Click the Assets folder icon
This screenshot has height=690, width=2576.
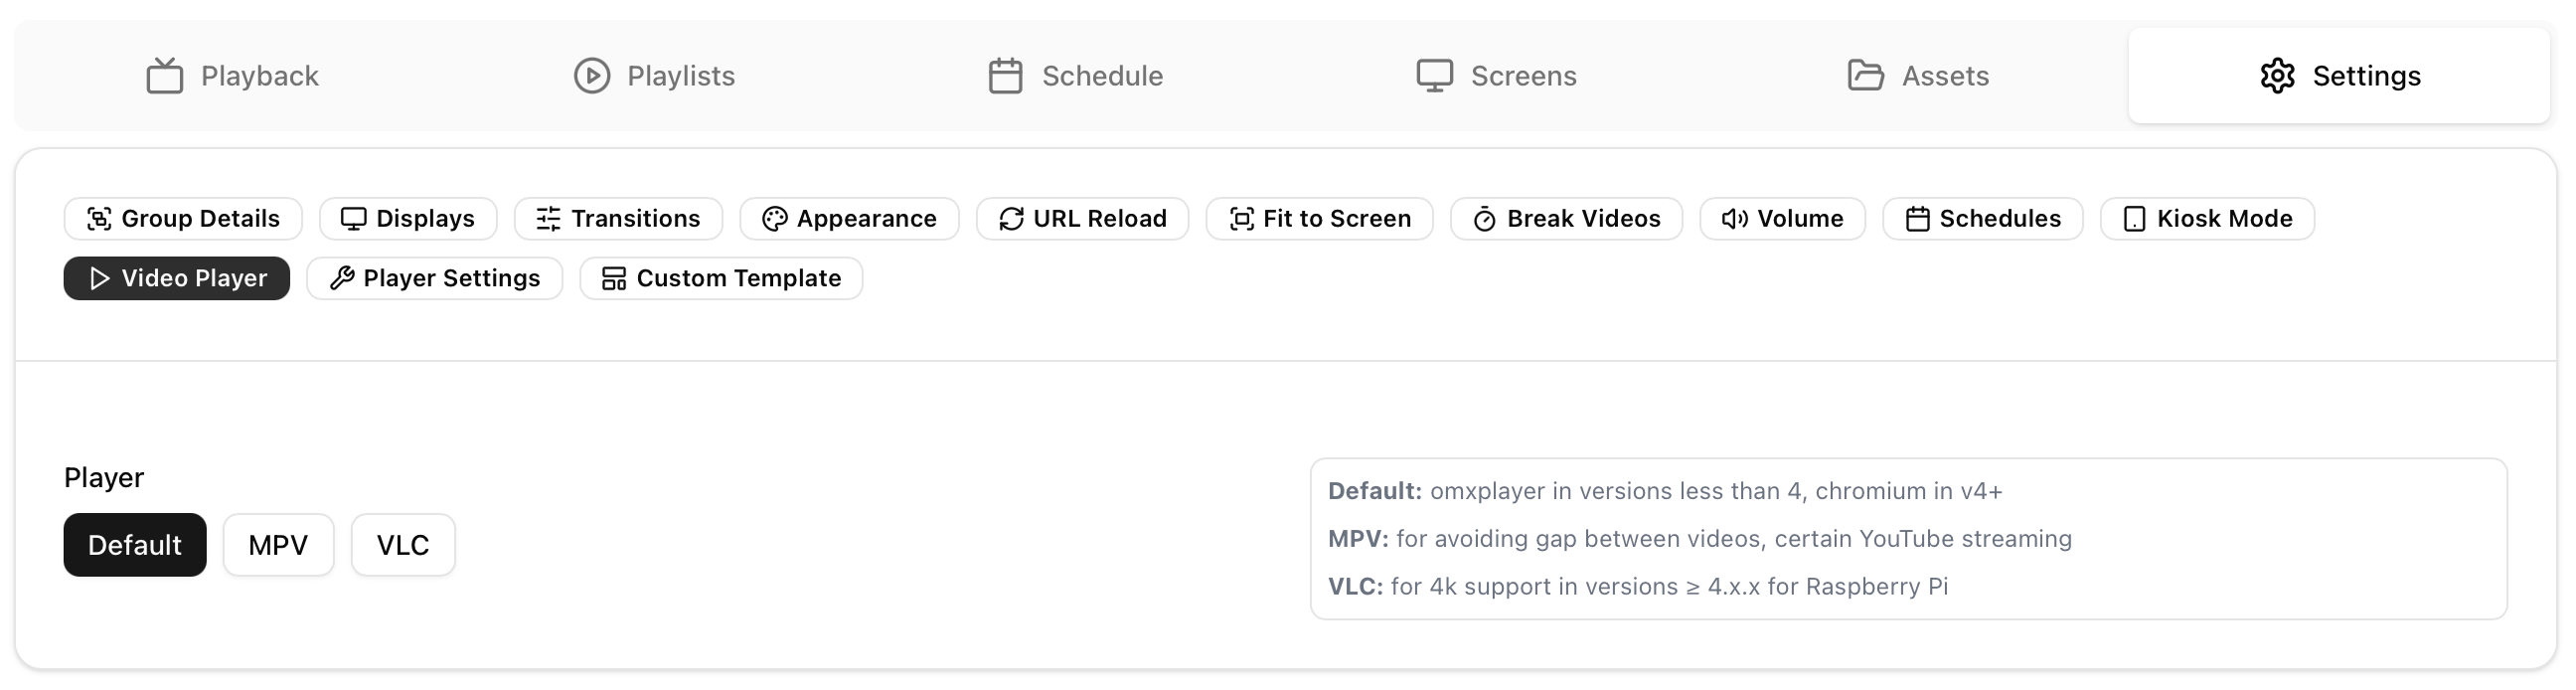point(1865,76)
